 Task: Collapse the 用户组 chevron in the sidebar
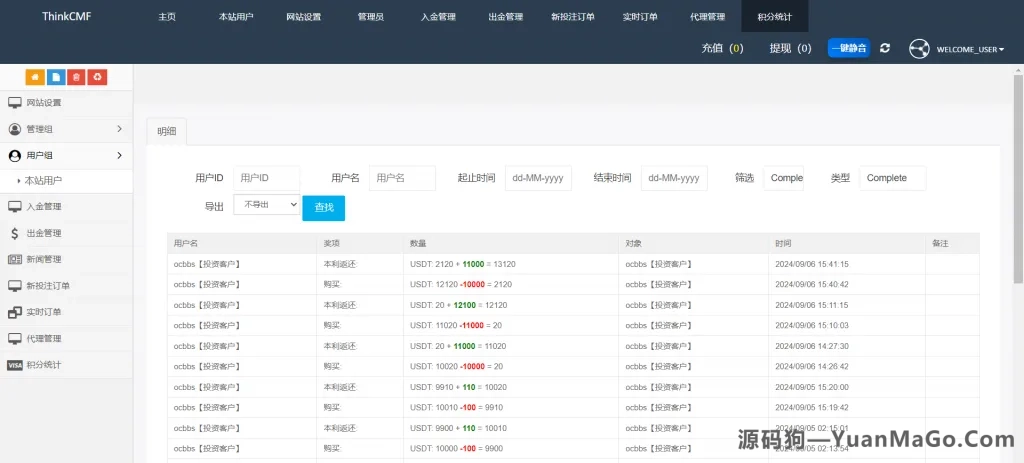(x=120, y=155)
